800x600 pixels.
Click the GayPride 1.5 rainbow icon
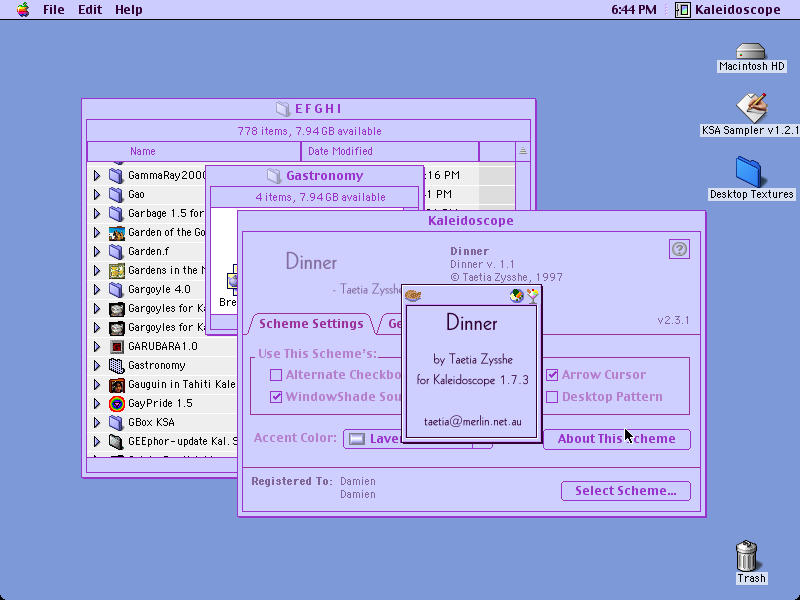[x=117, y=404]
